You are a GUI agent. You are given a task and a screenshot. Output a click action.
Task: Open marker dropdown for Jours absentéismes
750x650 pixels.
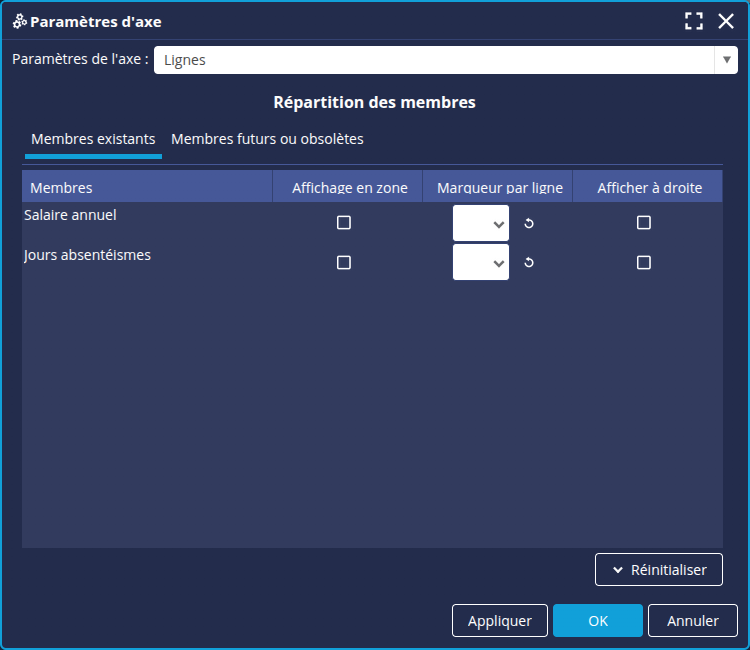[x=481, y=263]
